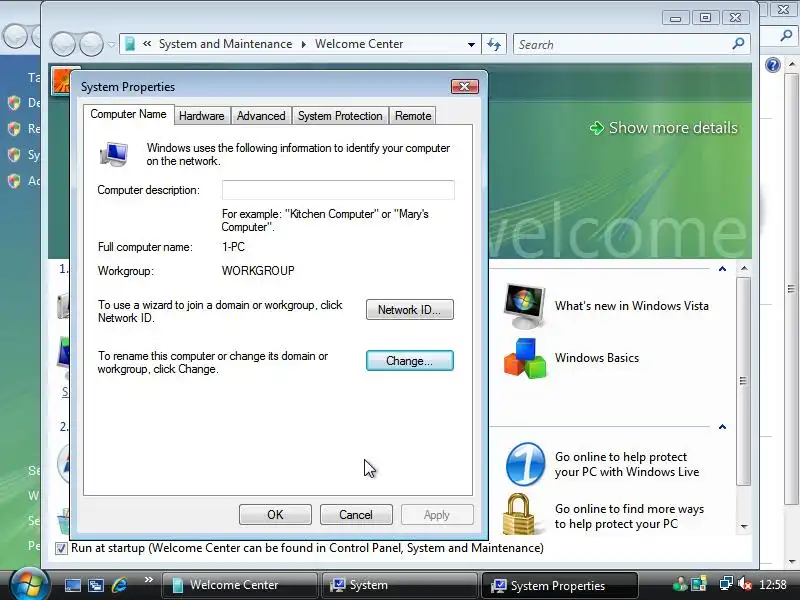800x600 pixels.
Task: Open Go online to help protect with Windows Live
Action: (627, 464)
